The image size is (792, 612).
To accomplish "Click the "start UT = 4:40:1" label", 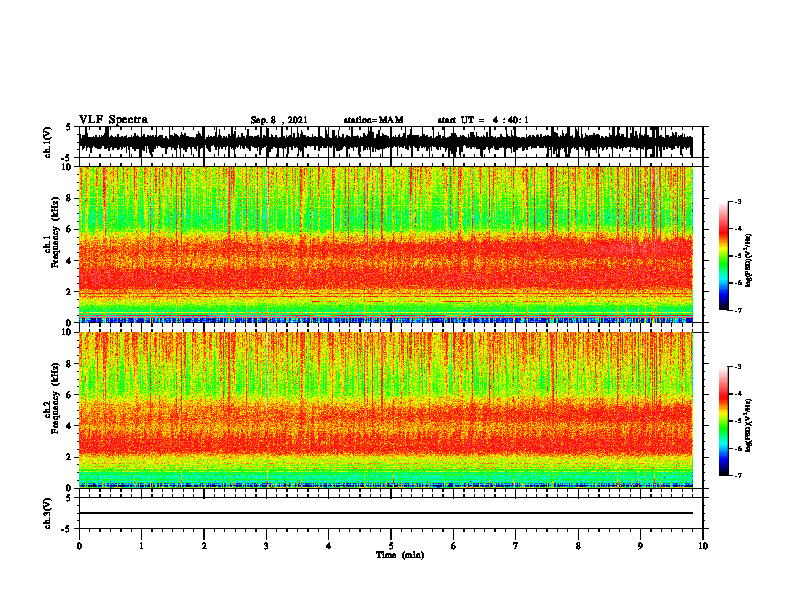I will [x=483, y=120].
